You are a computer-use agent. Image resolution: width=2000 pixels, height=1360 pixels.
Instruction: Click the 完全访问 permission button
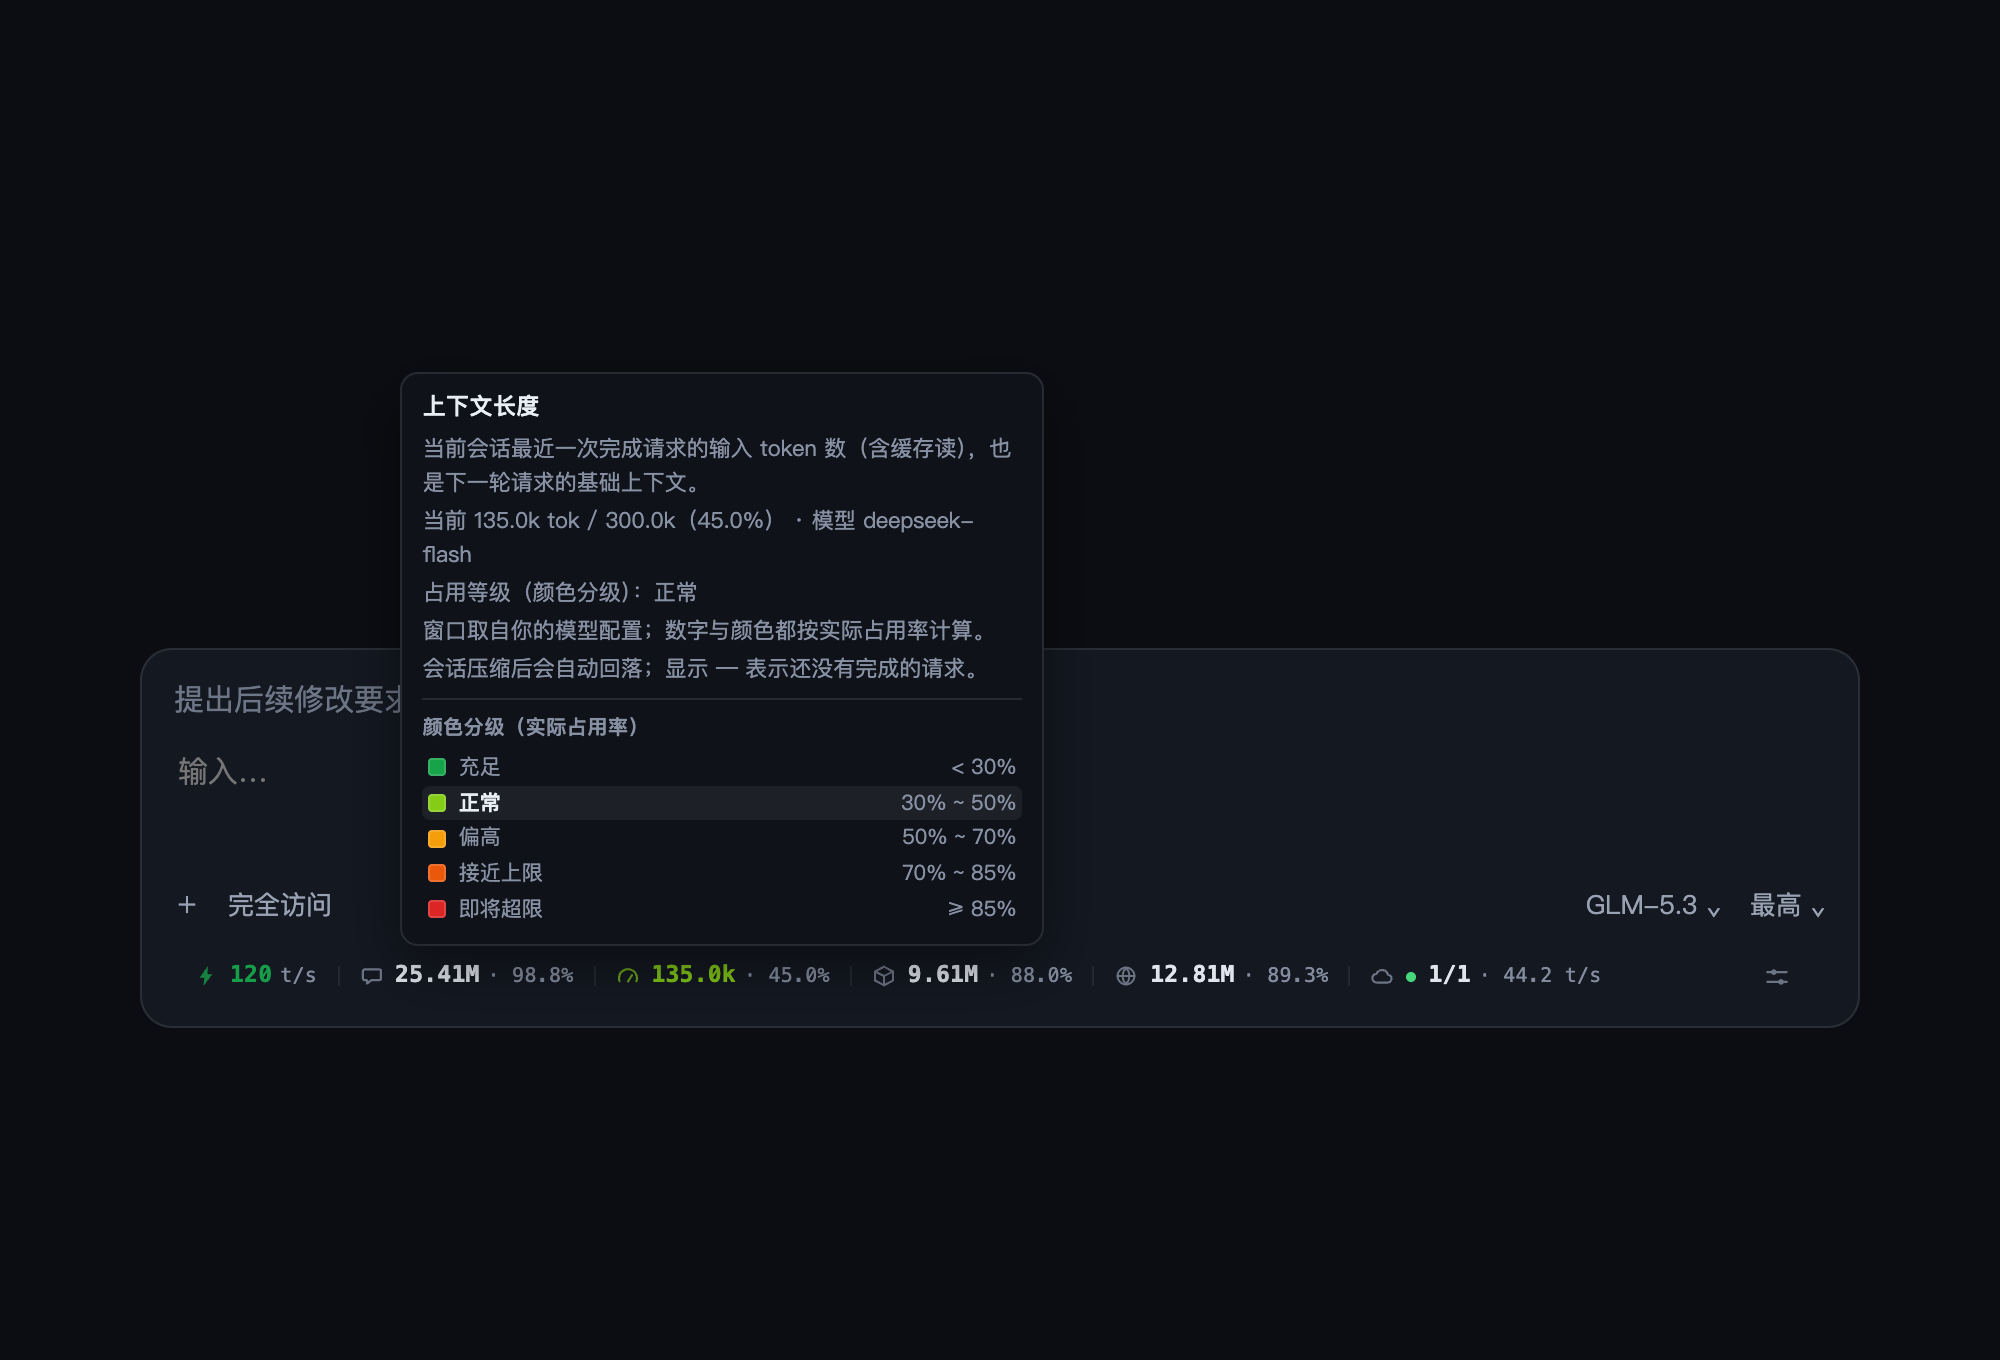pos(280,905)
